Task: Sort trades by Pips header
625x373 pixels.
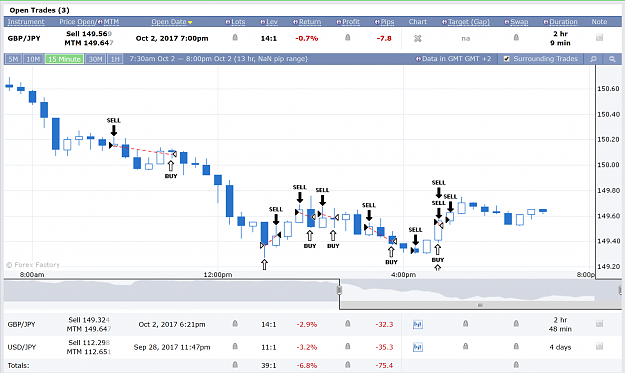Action: [387, 22]
